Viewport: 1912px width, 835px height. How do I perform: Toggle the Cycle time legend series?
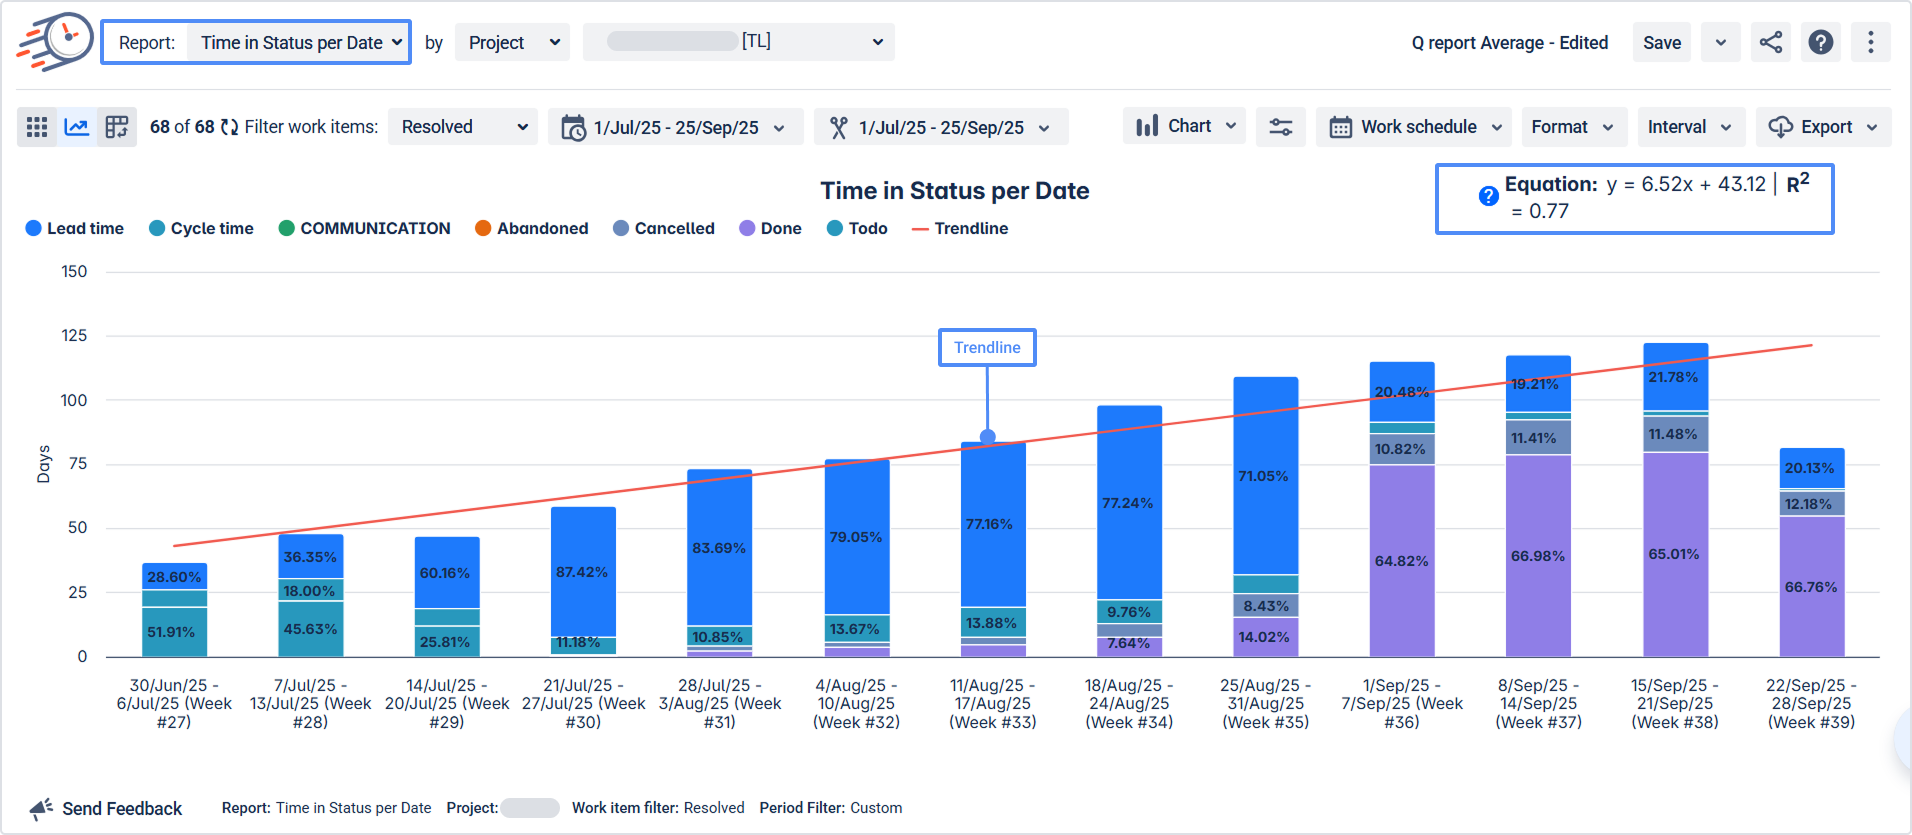[201, 228]
